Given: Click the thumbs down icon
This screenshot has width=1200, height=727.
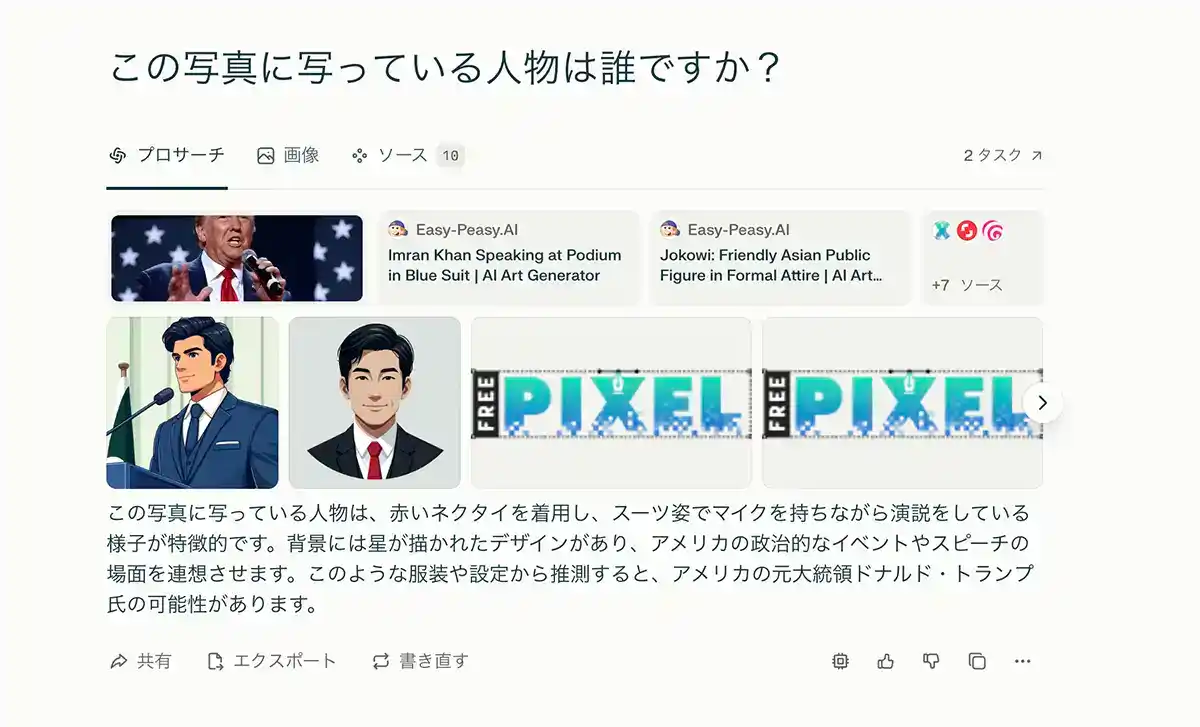Looking at the screenshot, I should [x=931, y=661].
